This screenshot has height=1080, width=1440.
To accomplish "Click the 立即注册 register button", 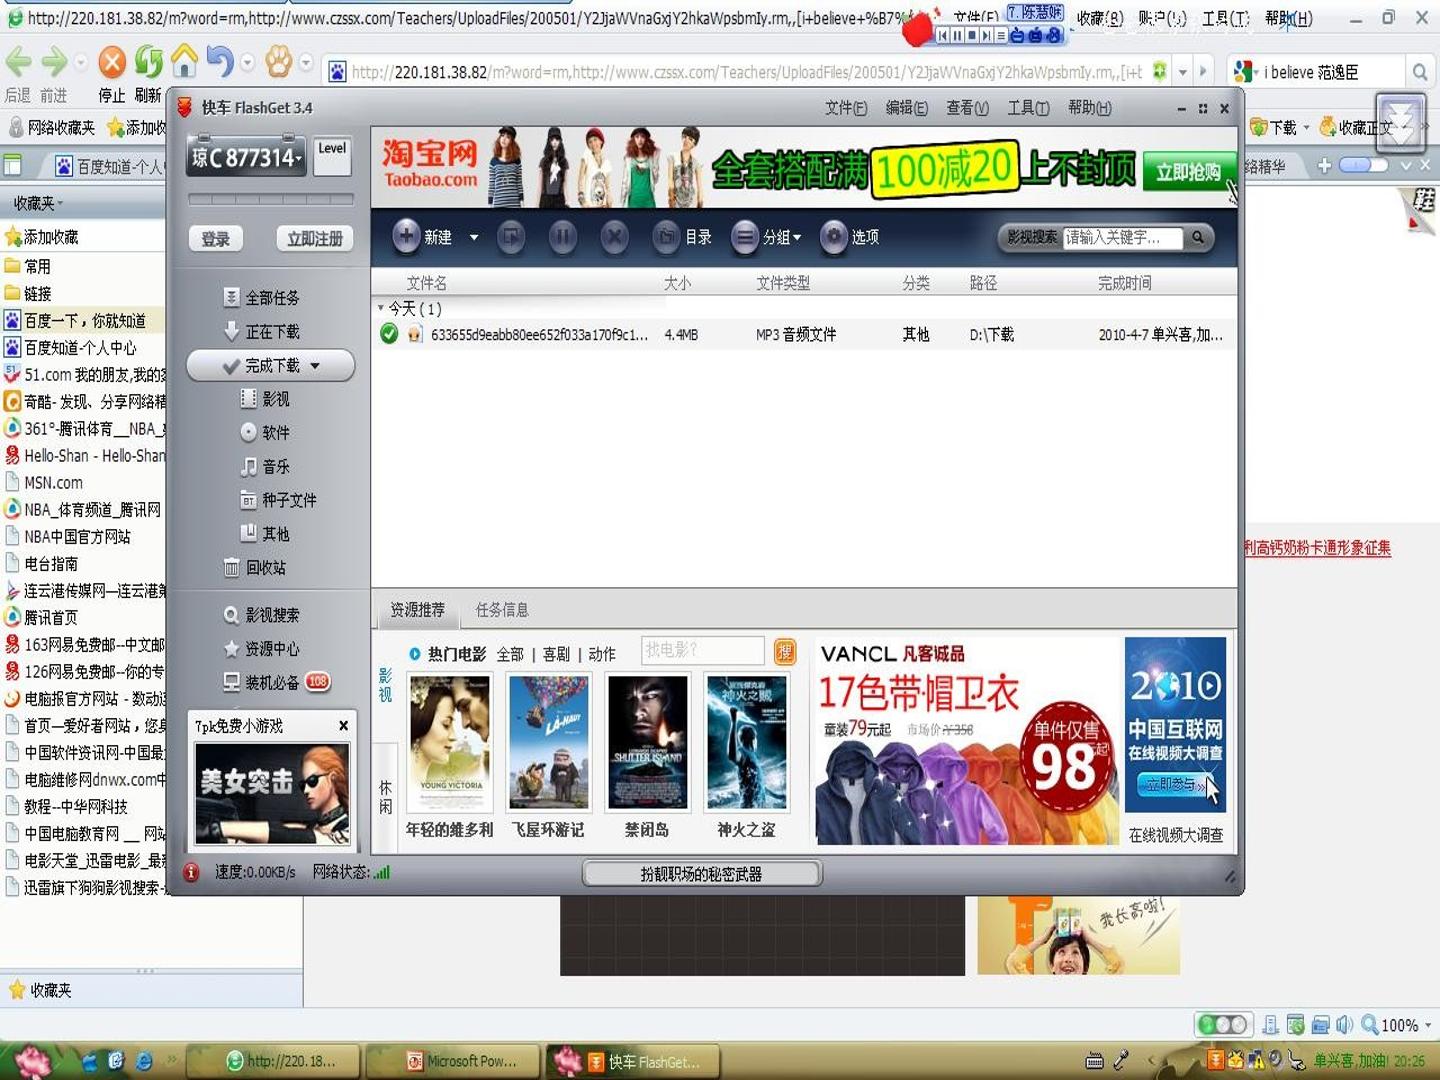I will click(314, 239).
